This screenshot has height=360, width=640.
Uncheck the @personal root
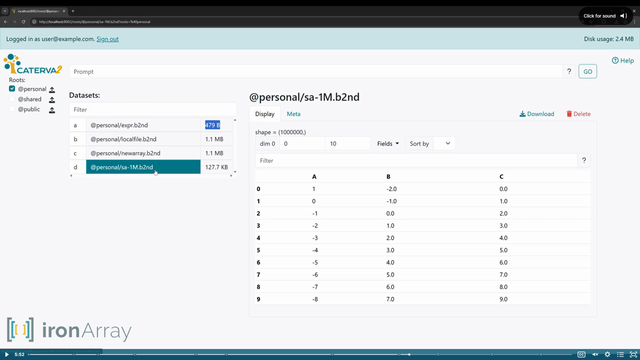pos(12,89)
